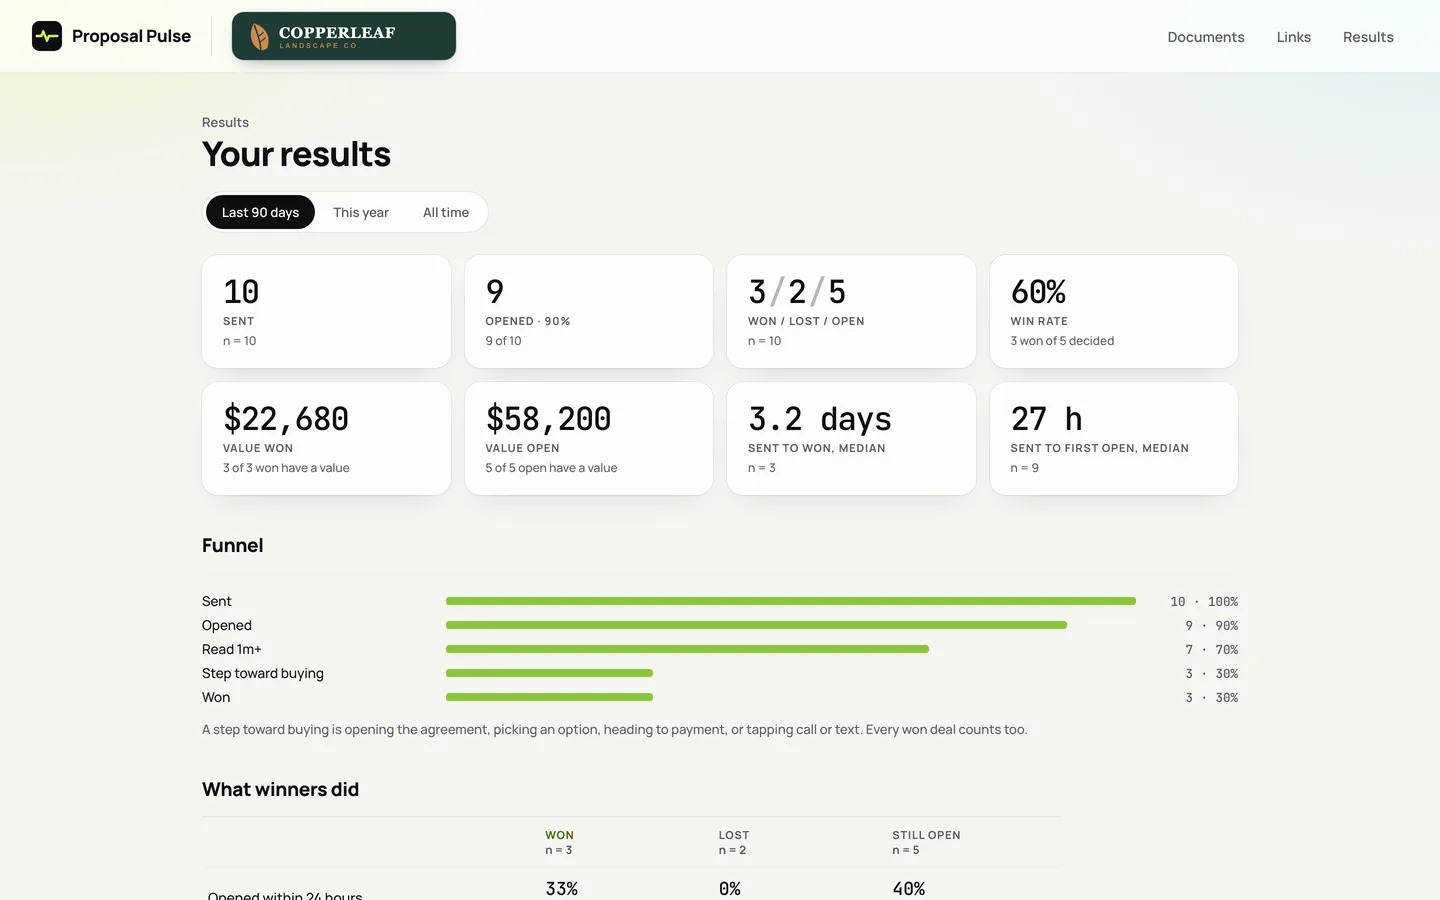The height and width of the screenshot is (900, 1440).
Task: Click the $22,680 Value Won card
Action: [326, 438]
